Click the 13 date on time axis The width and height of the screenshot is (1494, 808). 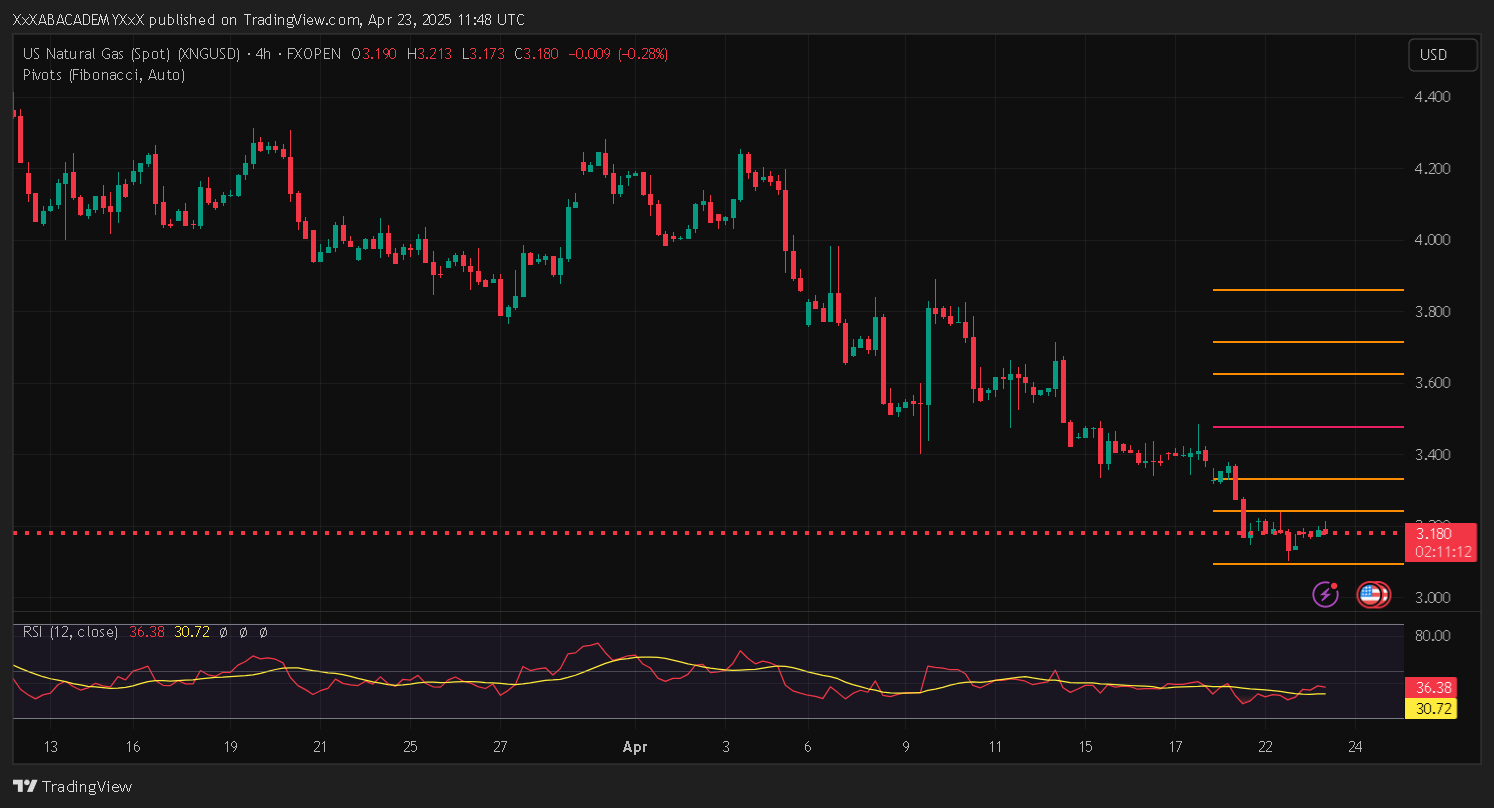coord(51,746)
